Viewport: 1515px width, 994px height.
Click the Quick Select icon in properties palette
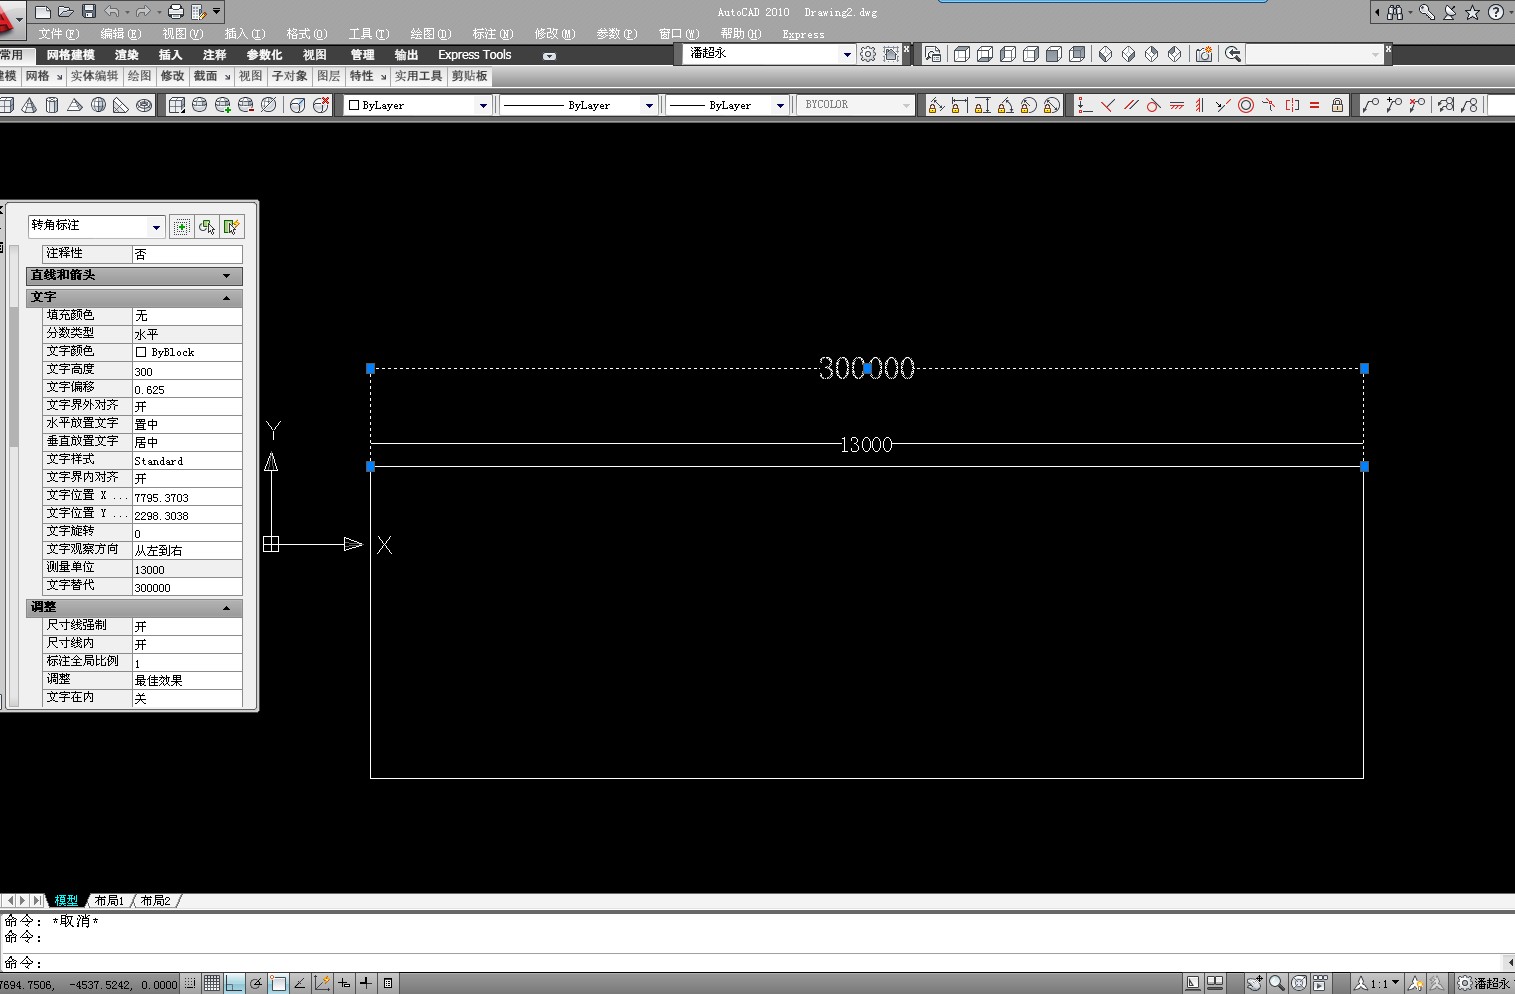click(x=232, y=227)
